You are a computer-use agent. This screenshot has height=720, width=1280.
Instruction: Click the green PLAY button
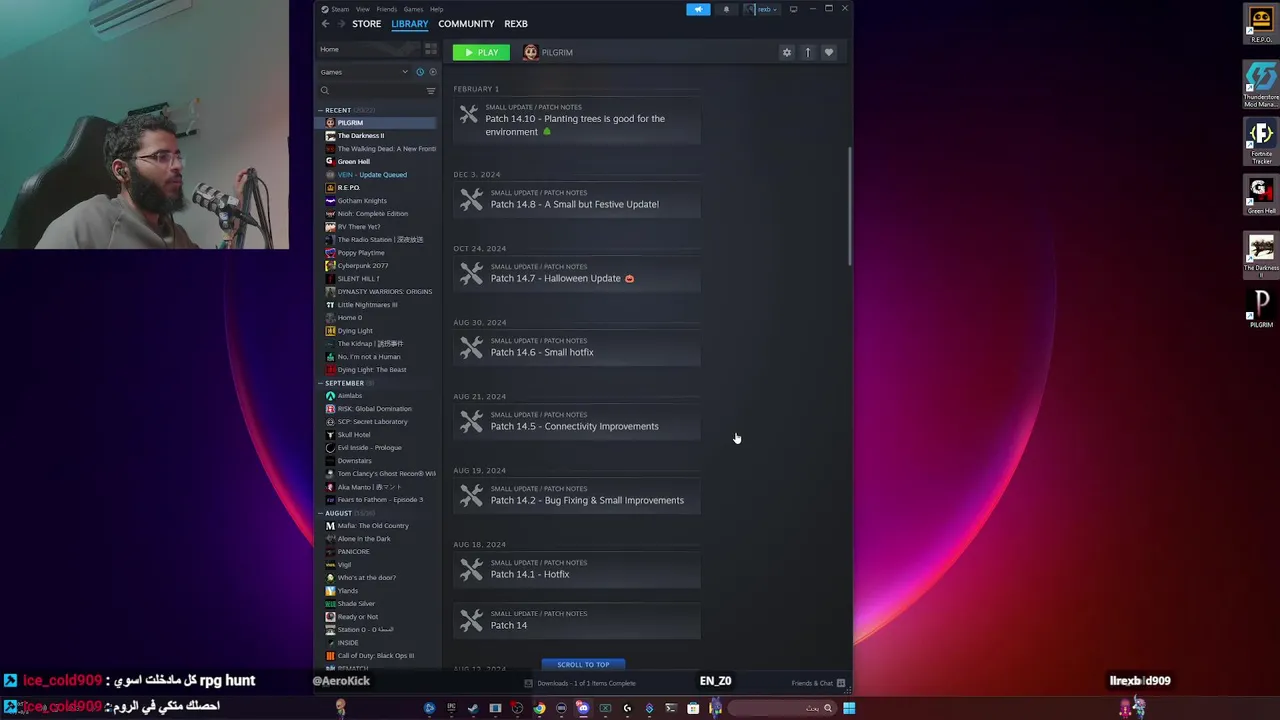(481, 52)
